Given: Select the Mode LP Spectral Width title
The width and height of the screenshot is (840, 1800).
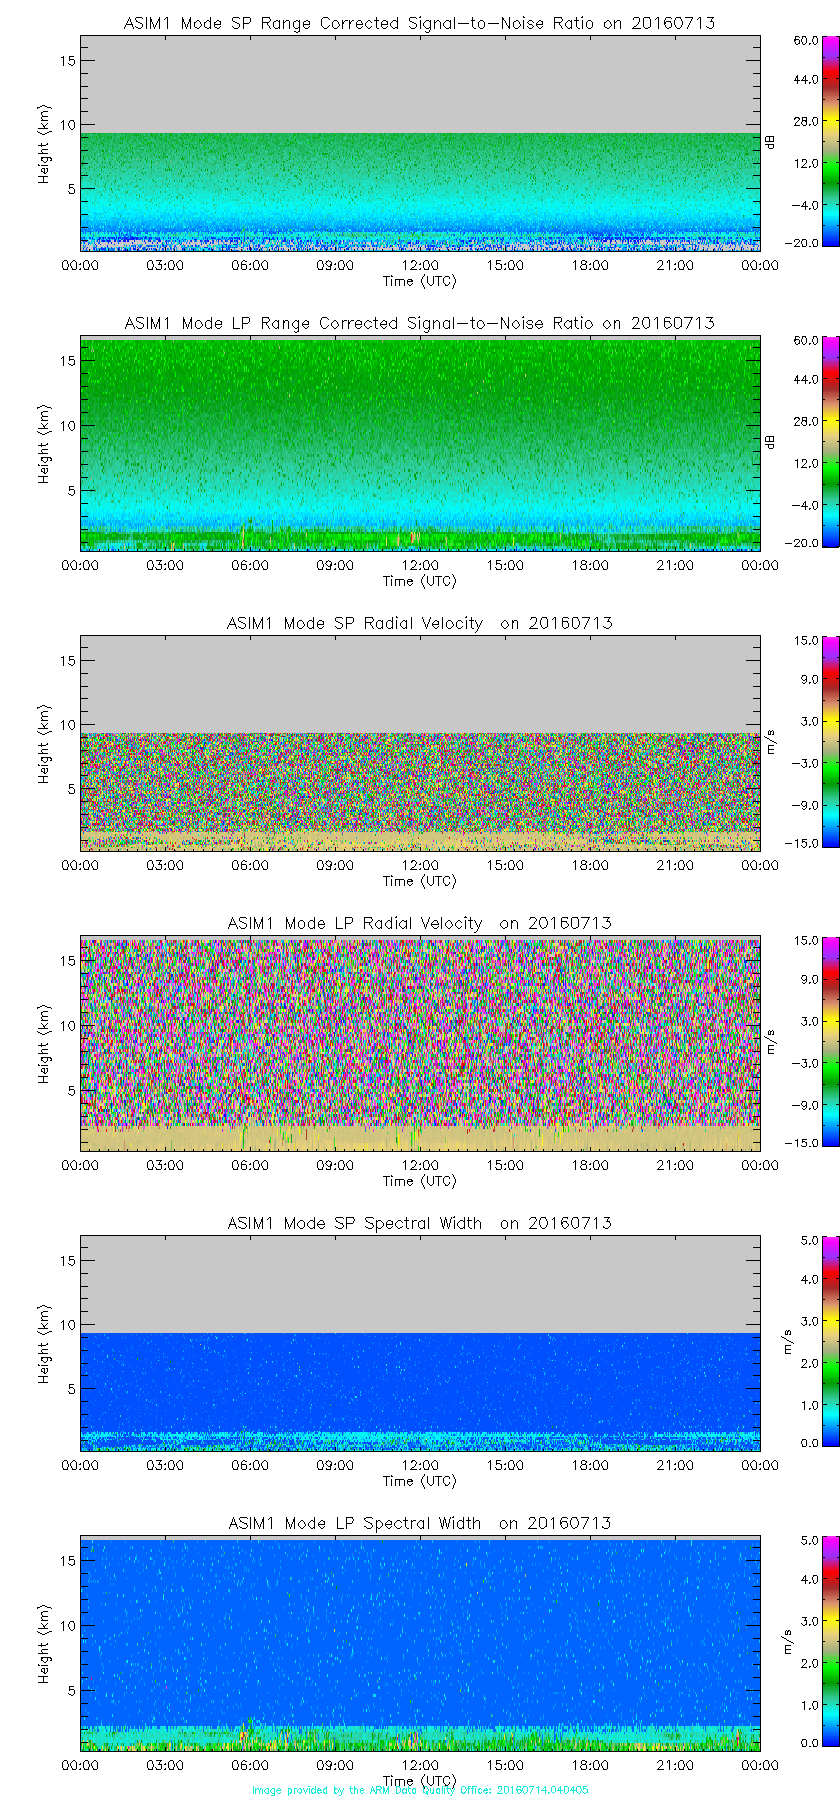Looking at the screenshot, I should 419,1523.
